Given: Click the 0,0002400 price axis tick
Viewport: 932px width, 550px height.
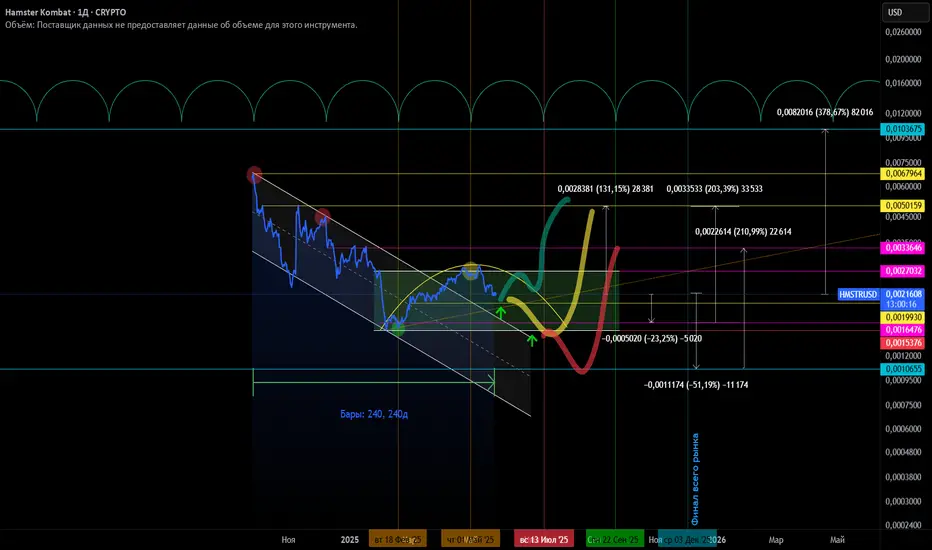Looking at the screenshot, I should 903,526.
